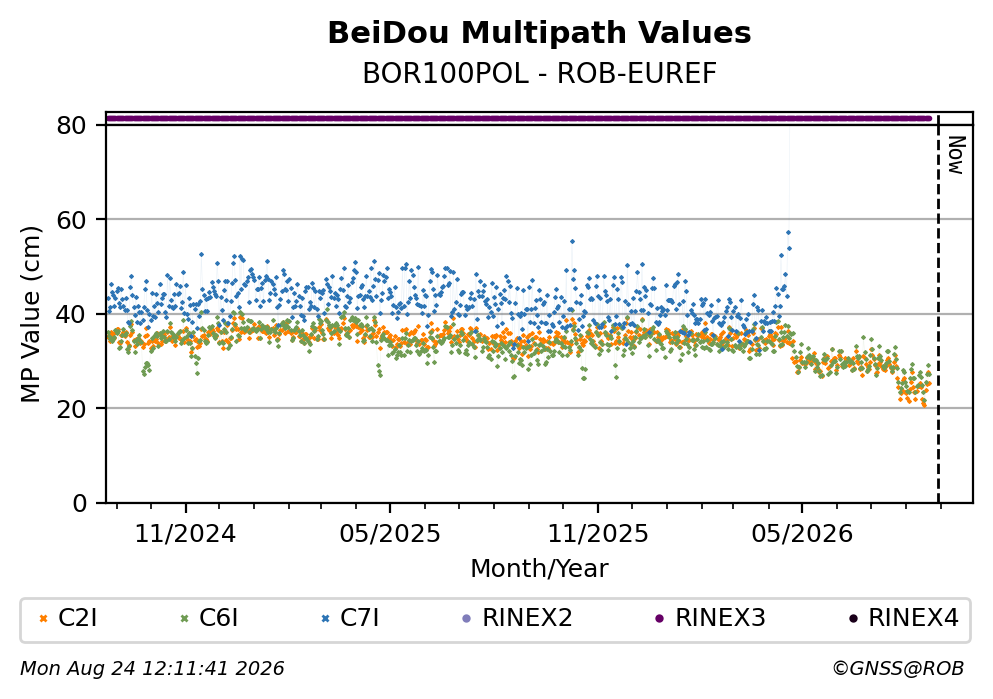Screen dimensions: 993x699
Task: Click the green C6I legend marker
Action: [x=185, y=619]
